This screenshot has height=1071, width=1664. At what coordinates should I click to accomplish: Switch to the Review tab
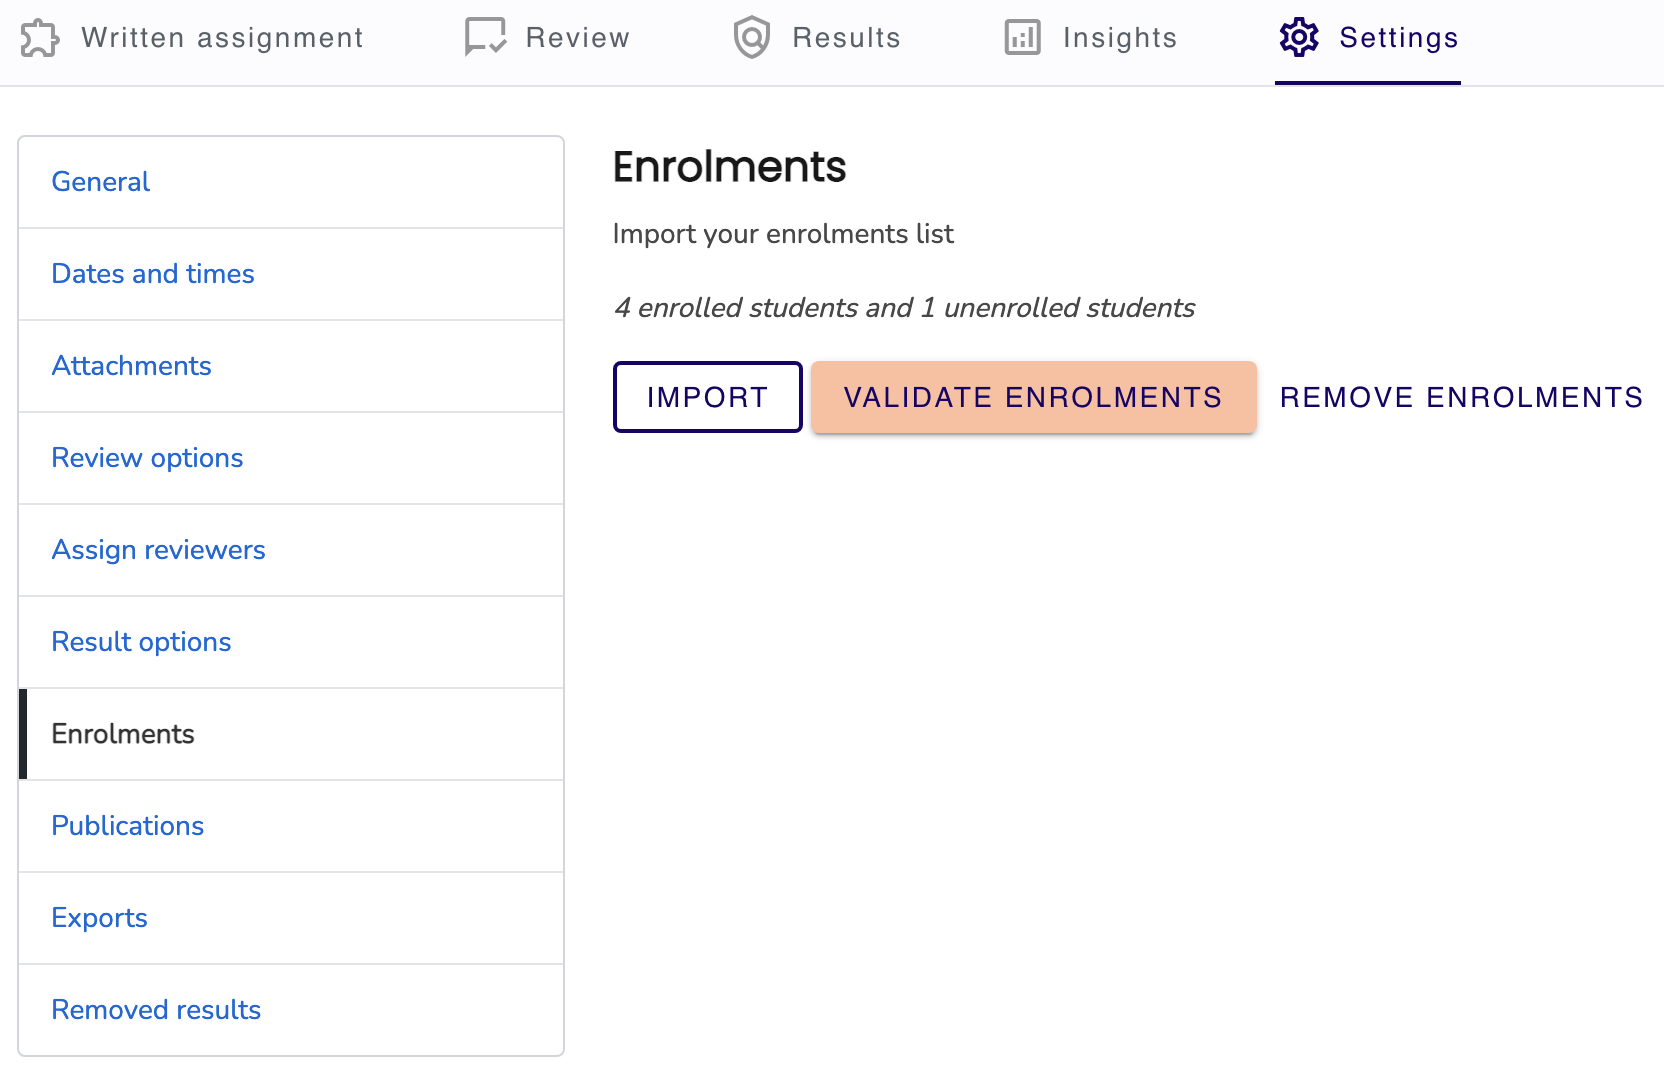[x=547, y=38]
